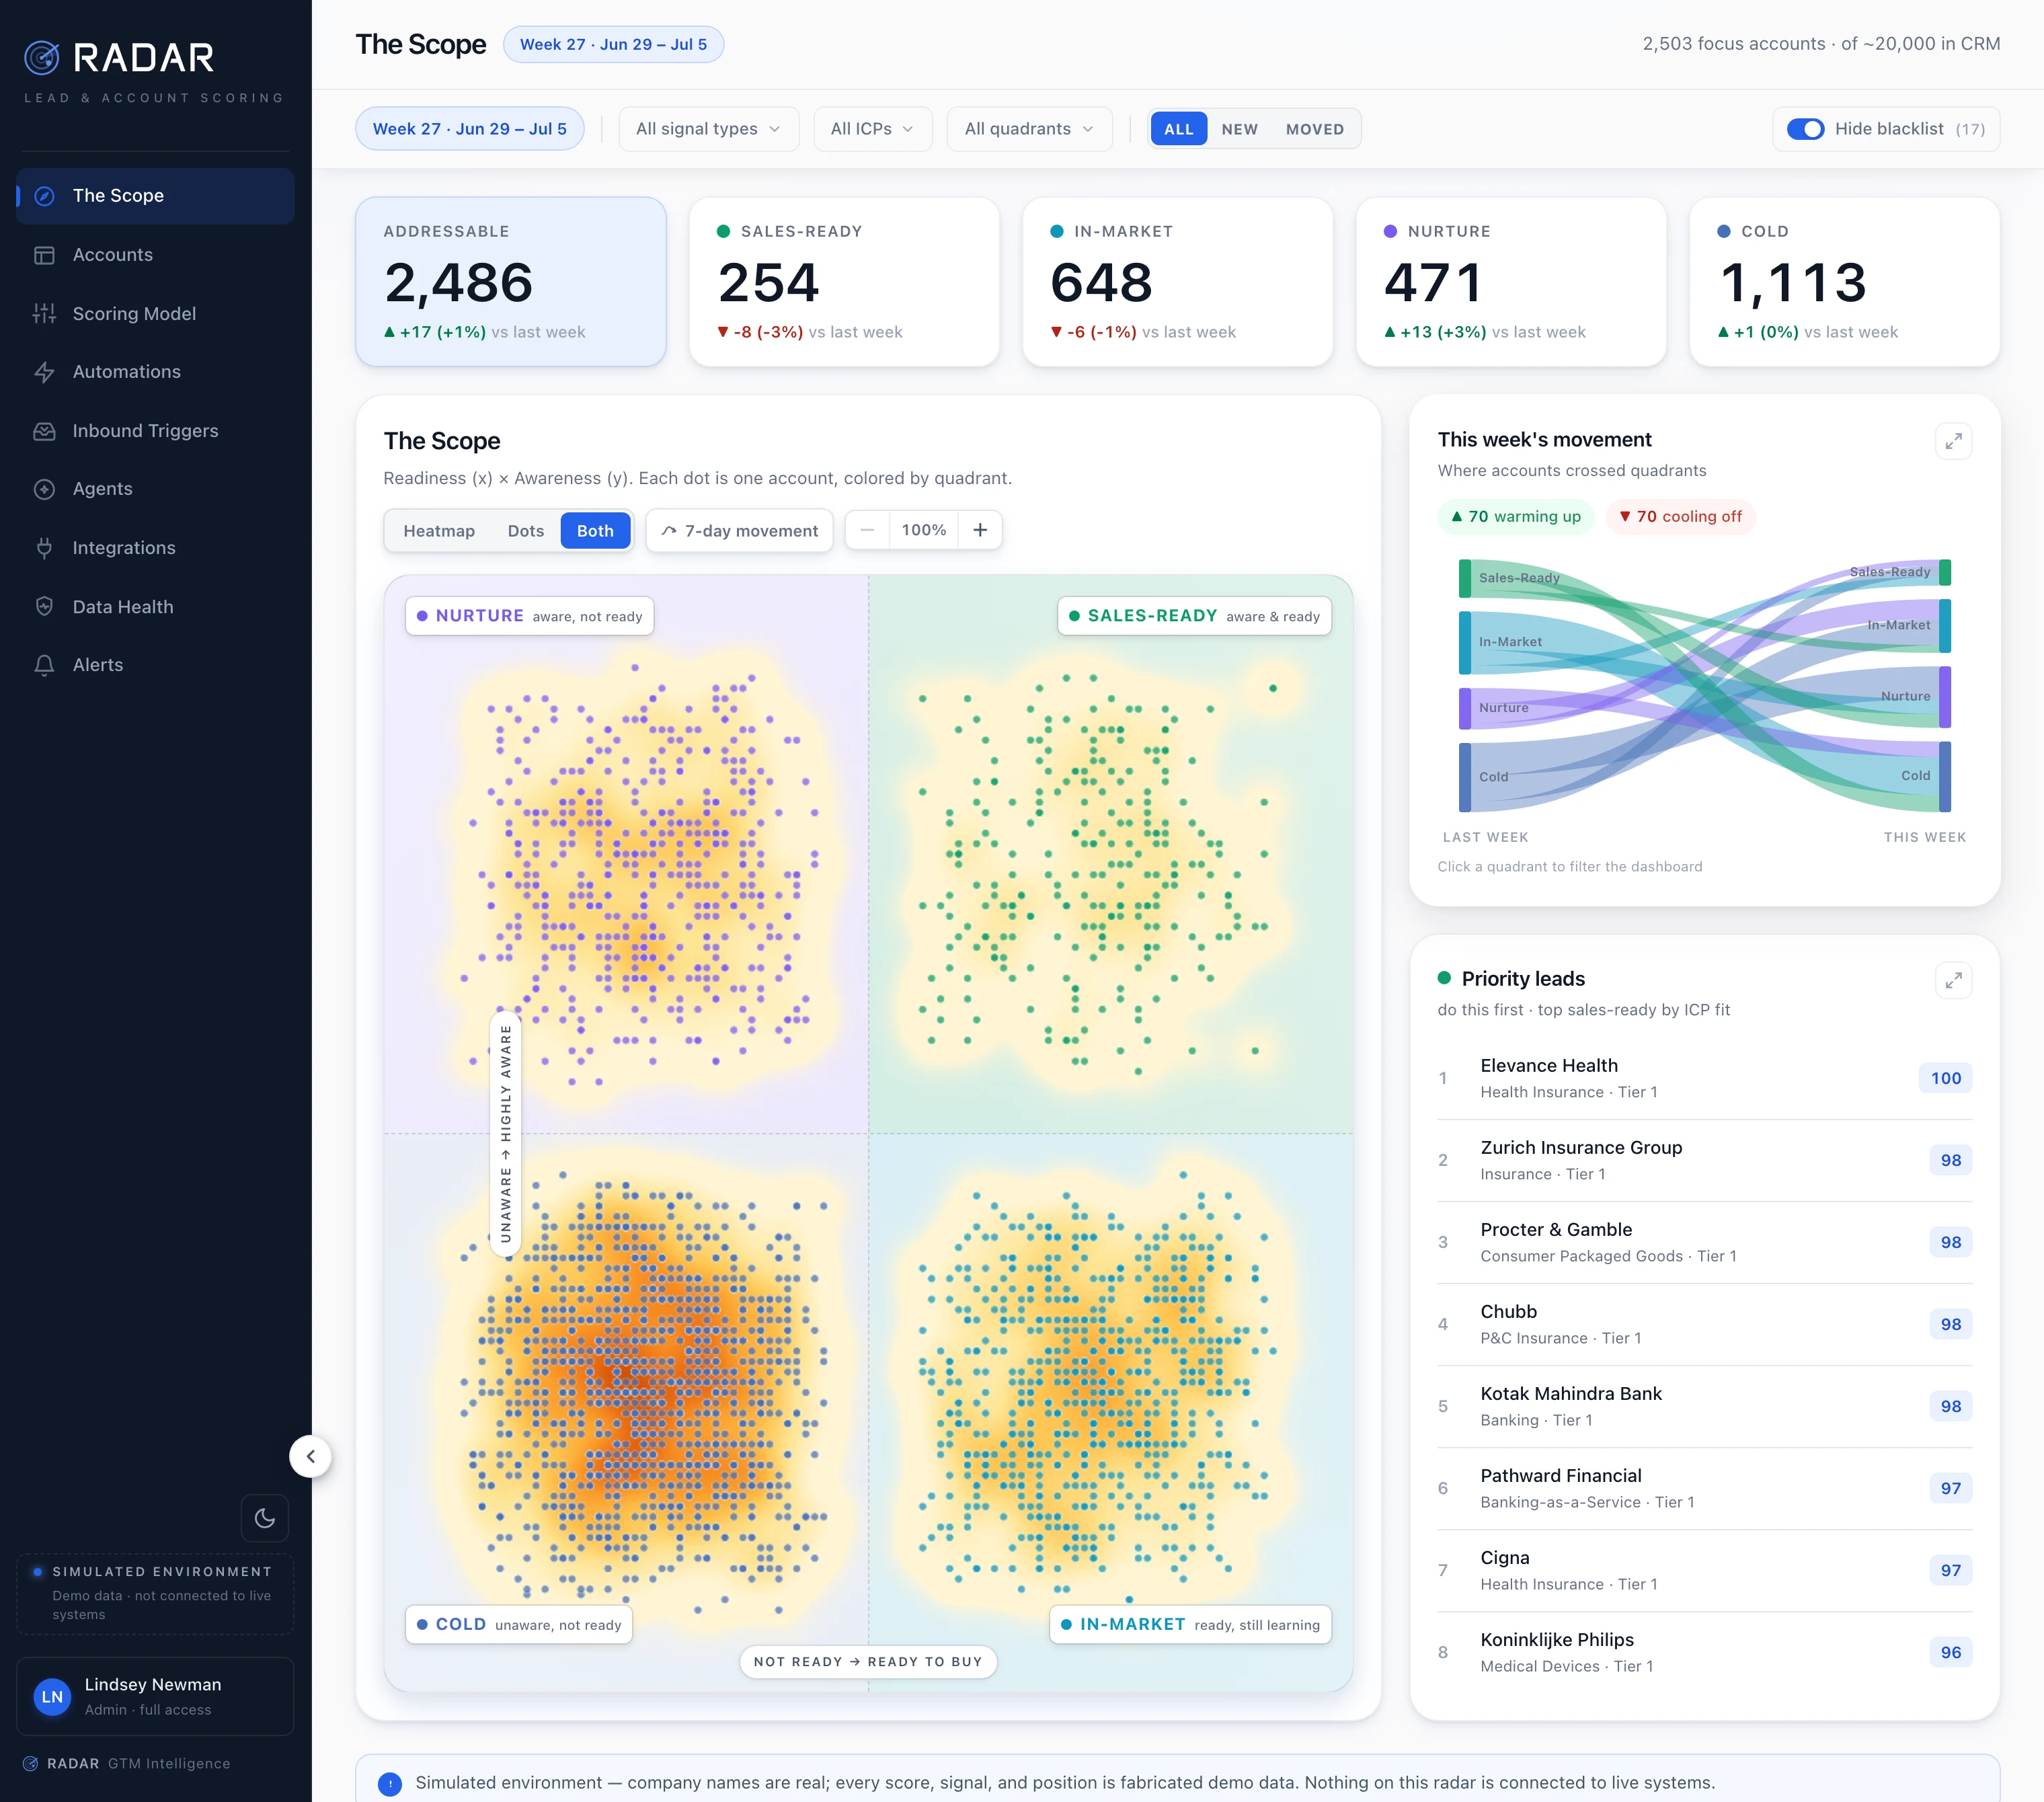
Task: Click the COLD quadrant label on chart
Action: pyautogui.click(x=519, y=1625)
